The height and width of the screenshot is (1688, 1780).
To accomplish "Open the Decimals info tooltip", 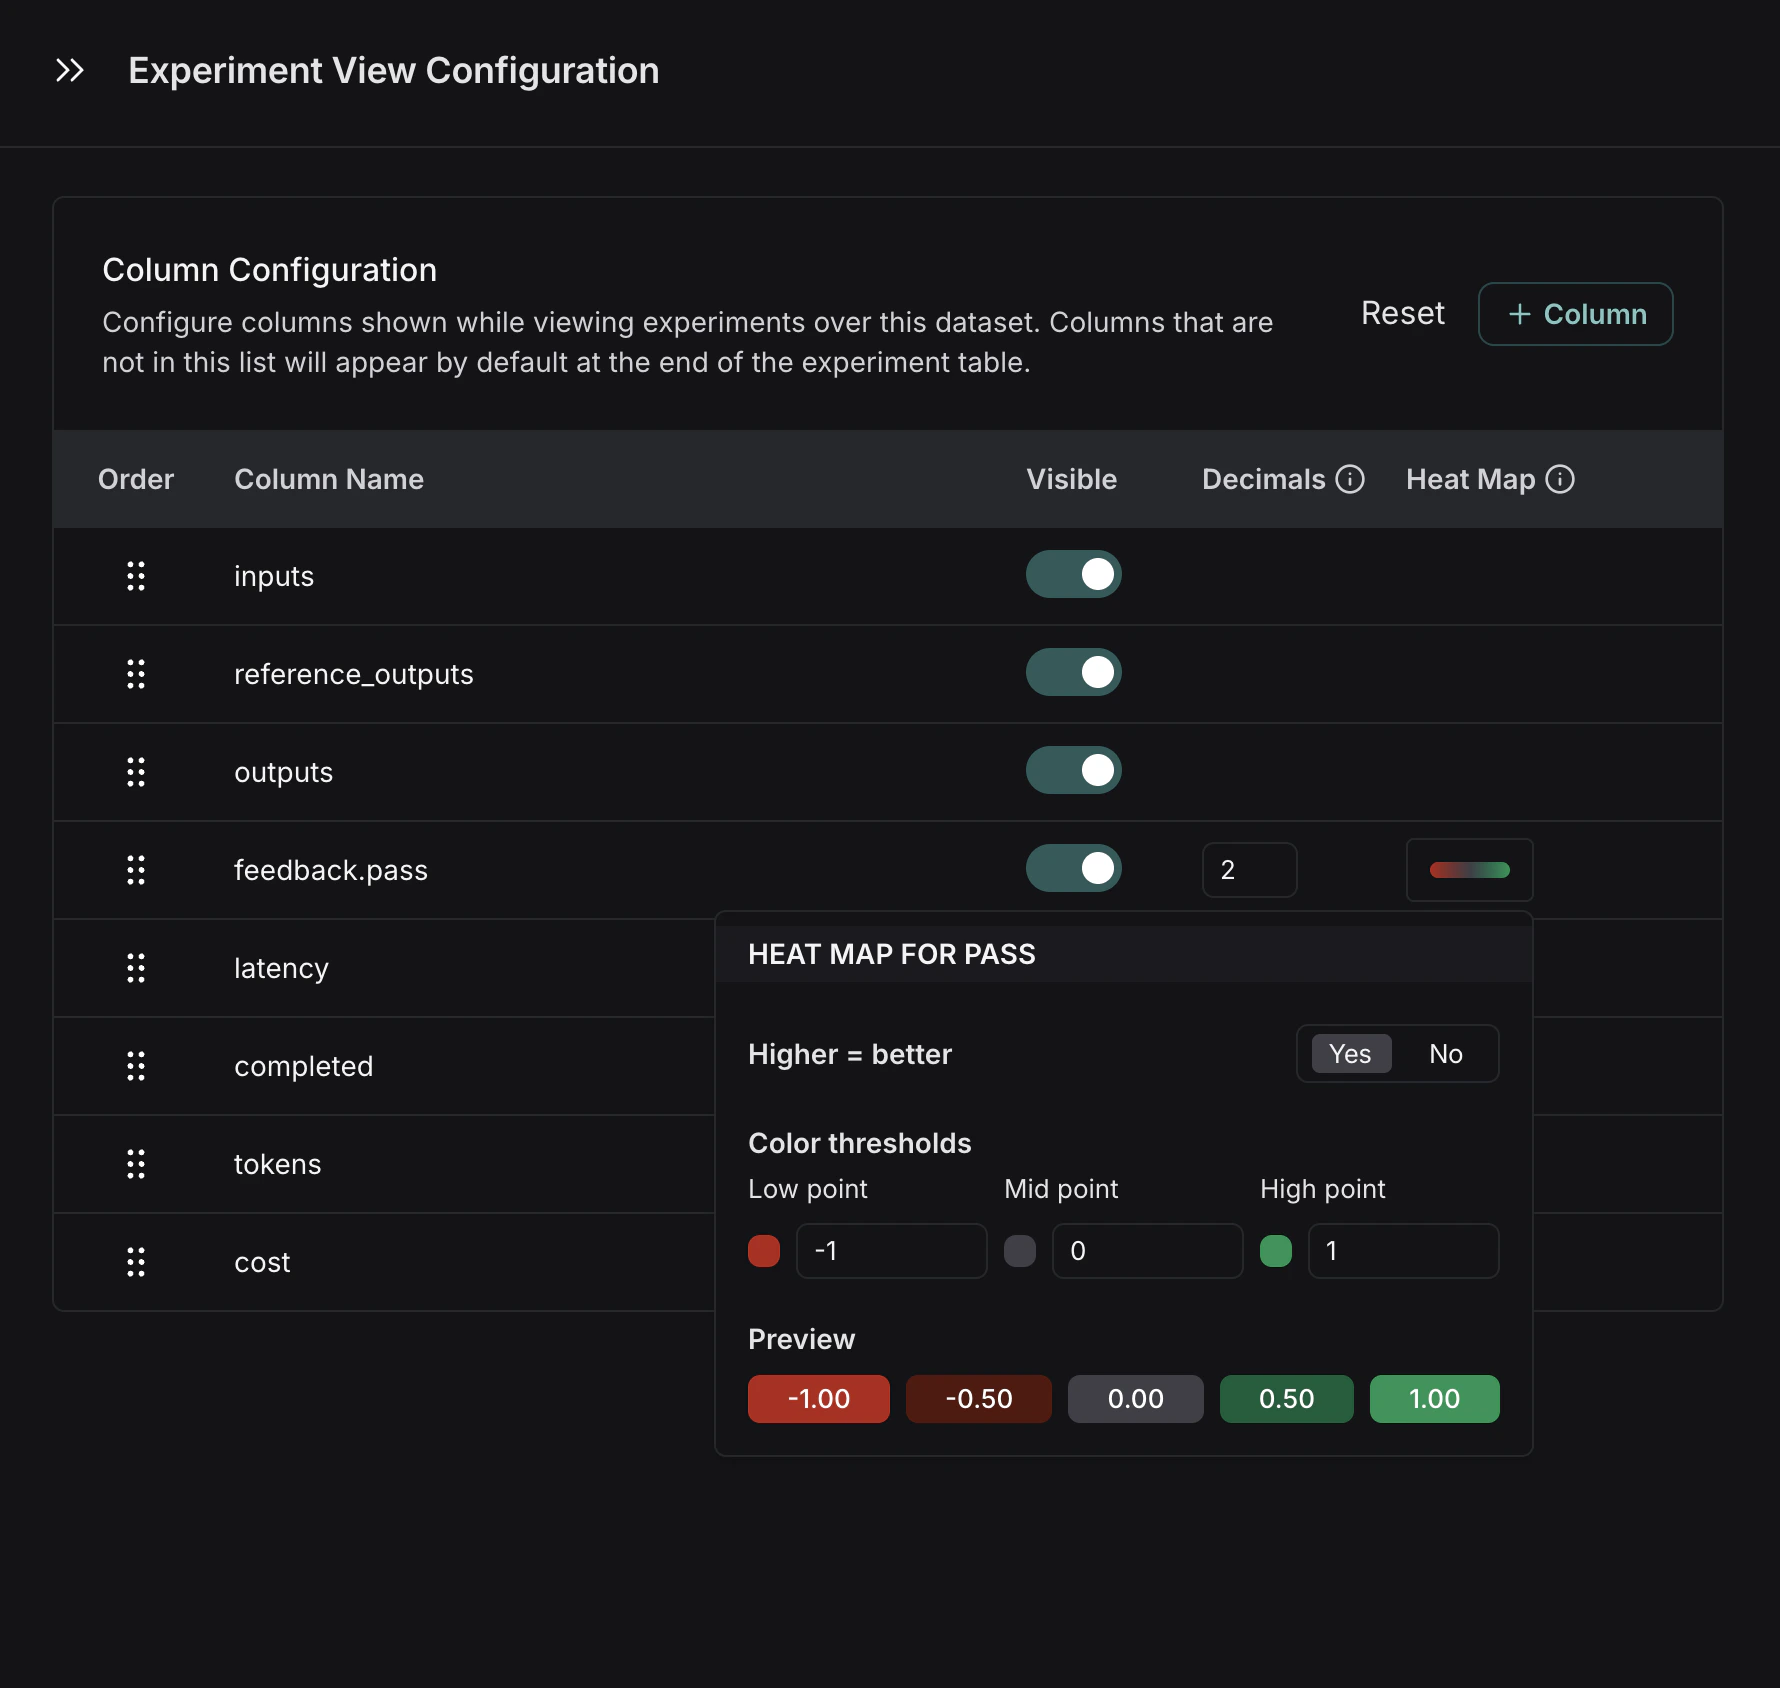I will point(1351,479).
